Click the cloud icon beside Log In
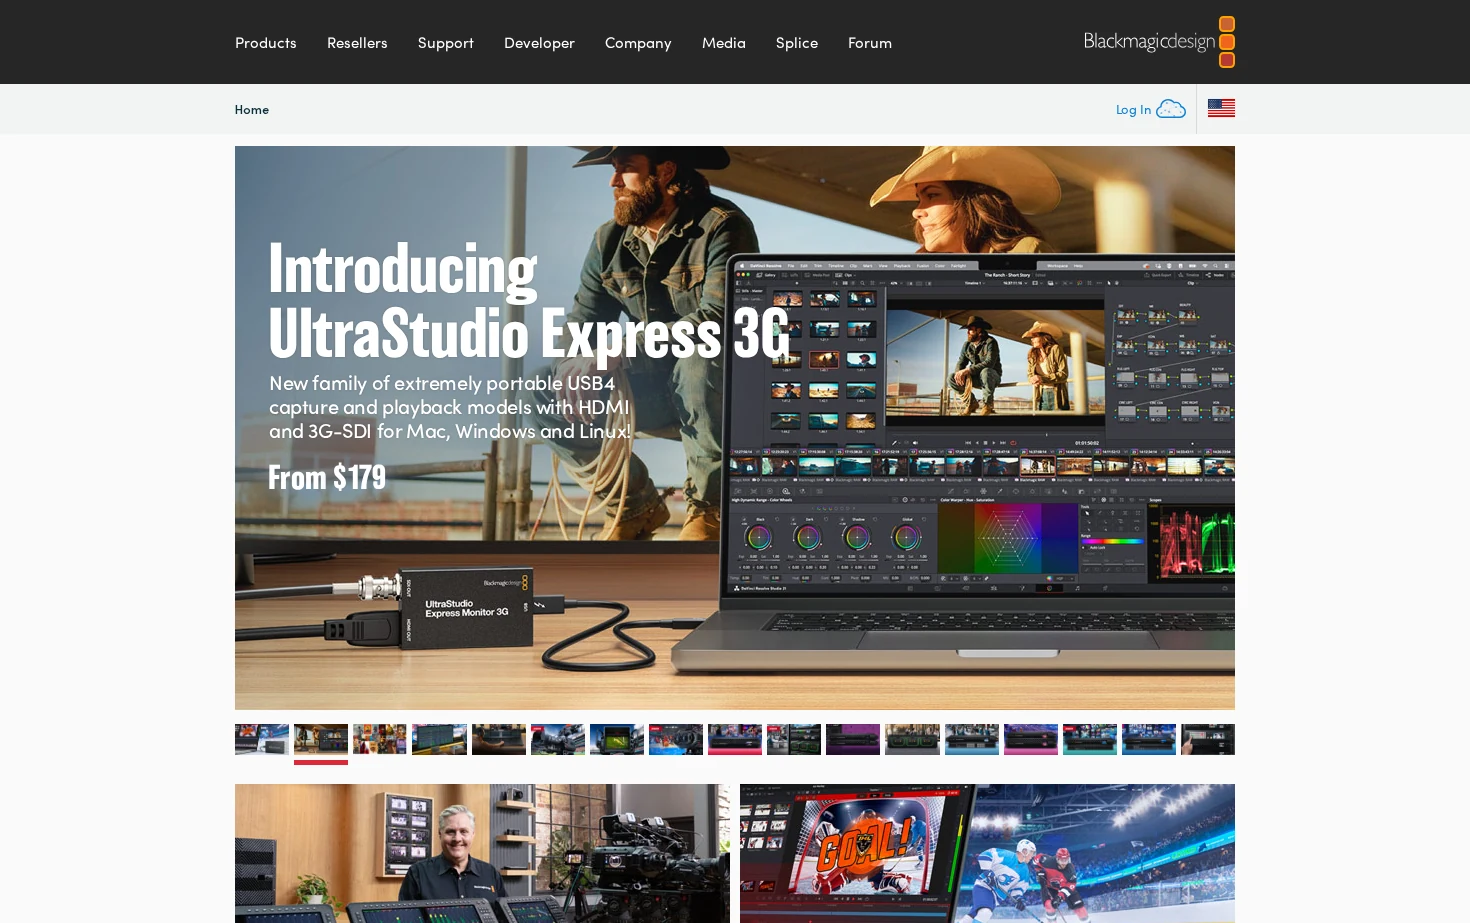Screen dimensions: 1470x923 1171,109
